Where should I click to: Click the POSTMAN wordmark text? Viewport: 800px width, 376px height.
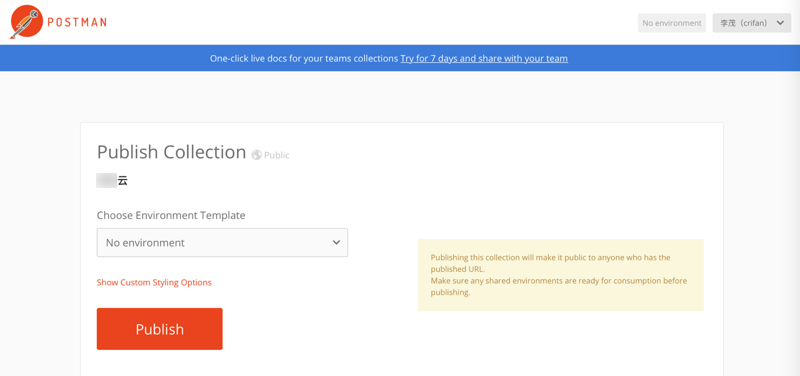77,22
